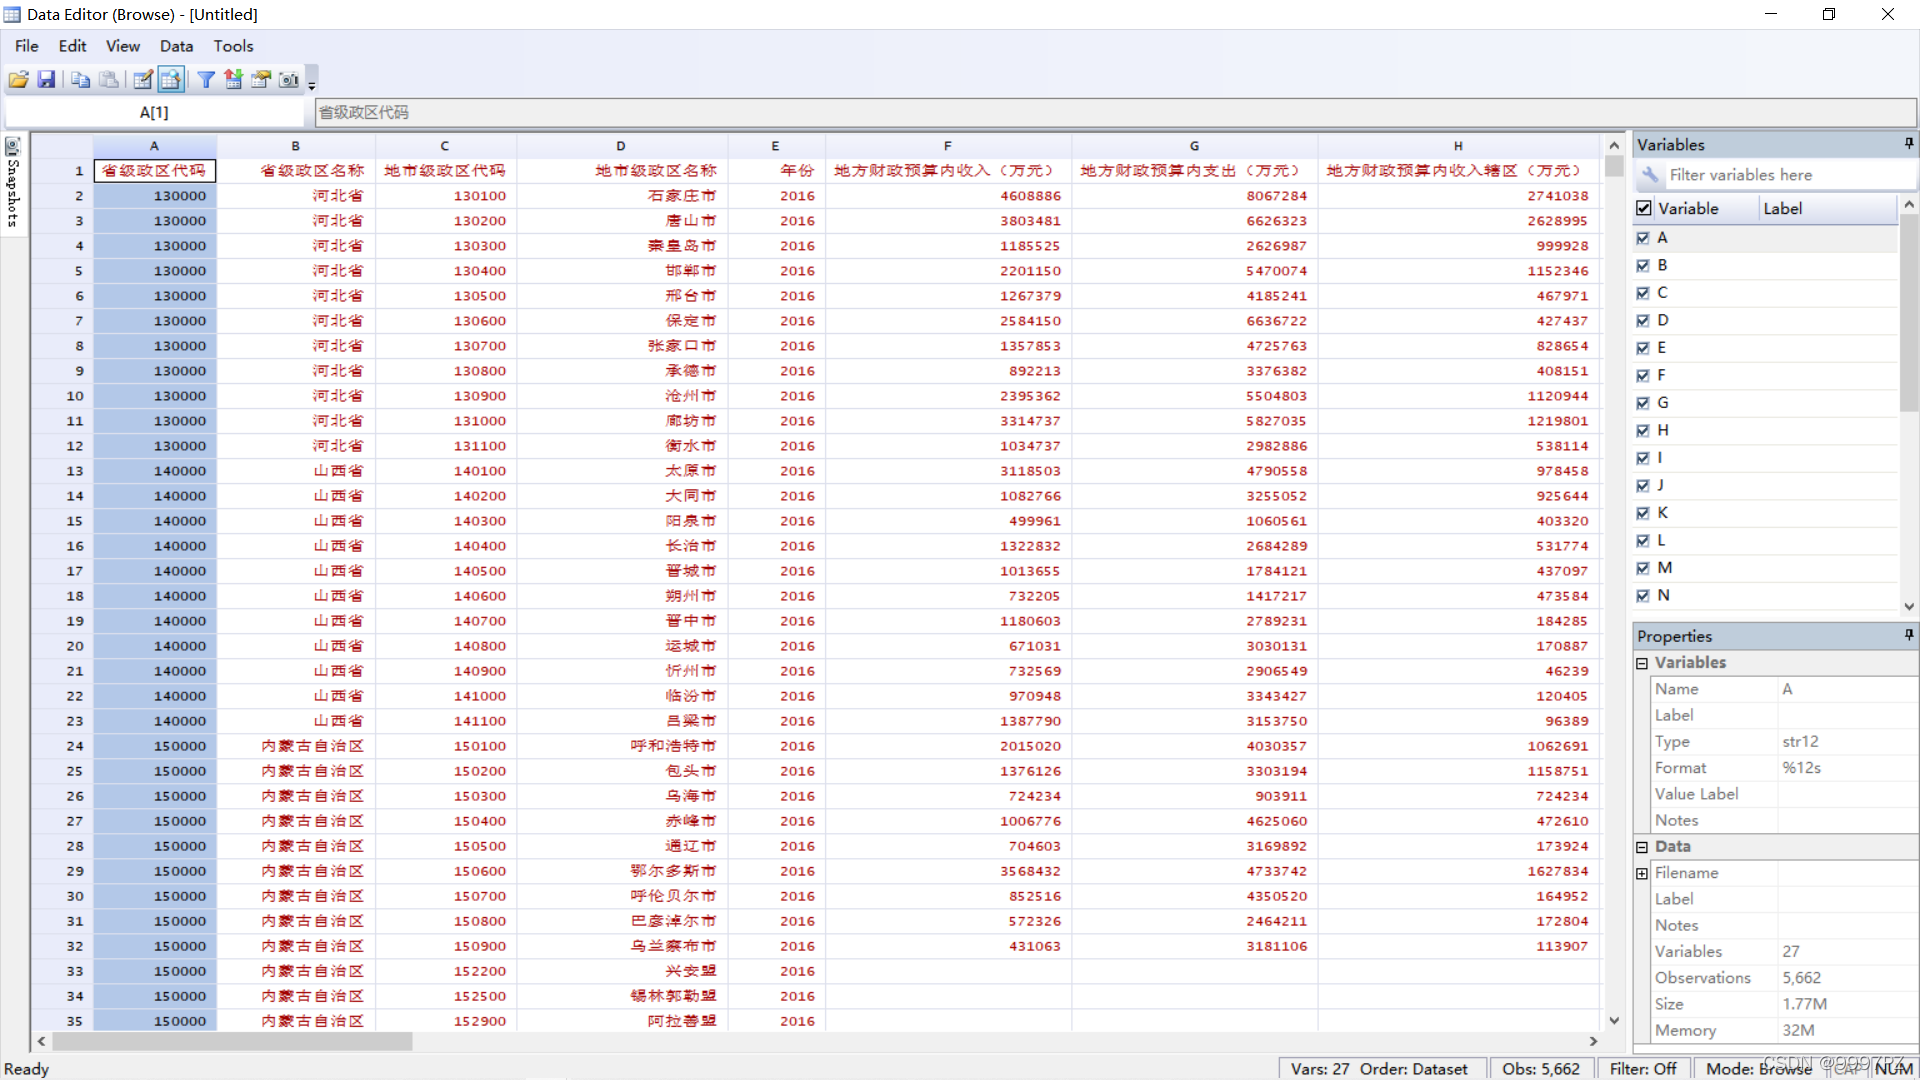Image resolution: width=1920 pixels, height=1080 pixels.
Task: Uncheck variable E checkbox
Action: [x=1643, y=348]
